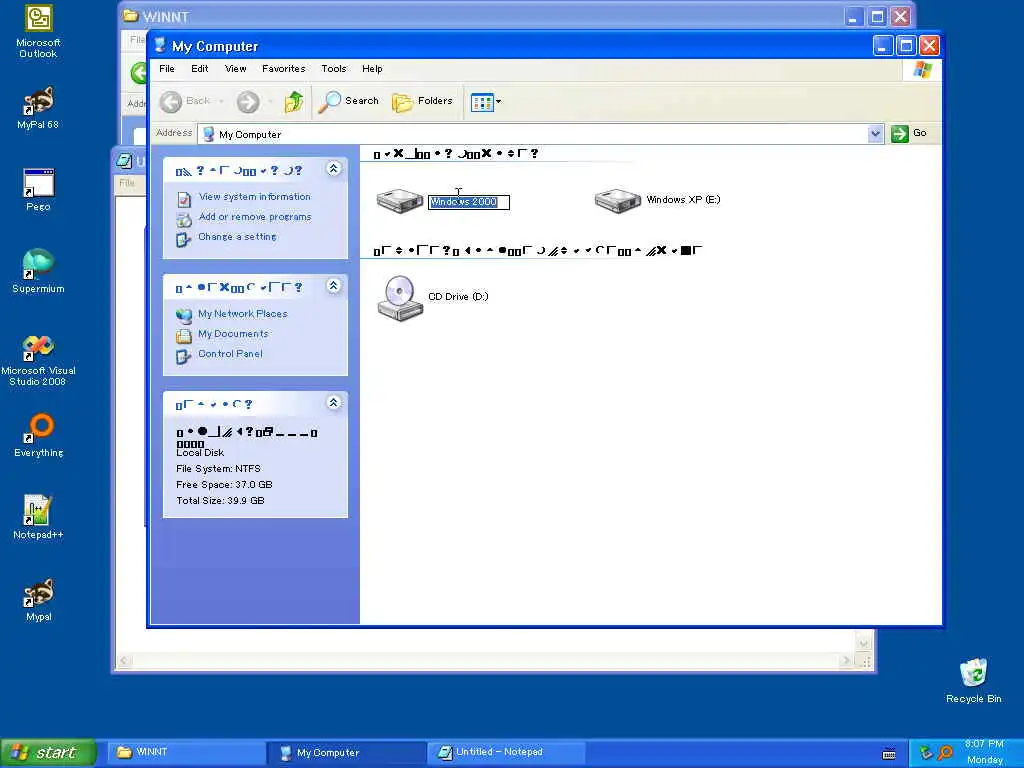Image resolution: width=1024 pixels, height=768 pixels.
Task: Open the Views dropdown button
Action: pos(486,101)
